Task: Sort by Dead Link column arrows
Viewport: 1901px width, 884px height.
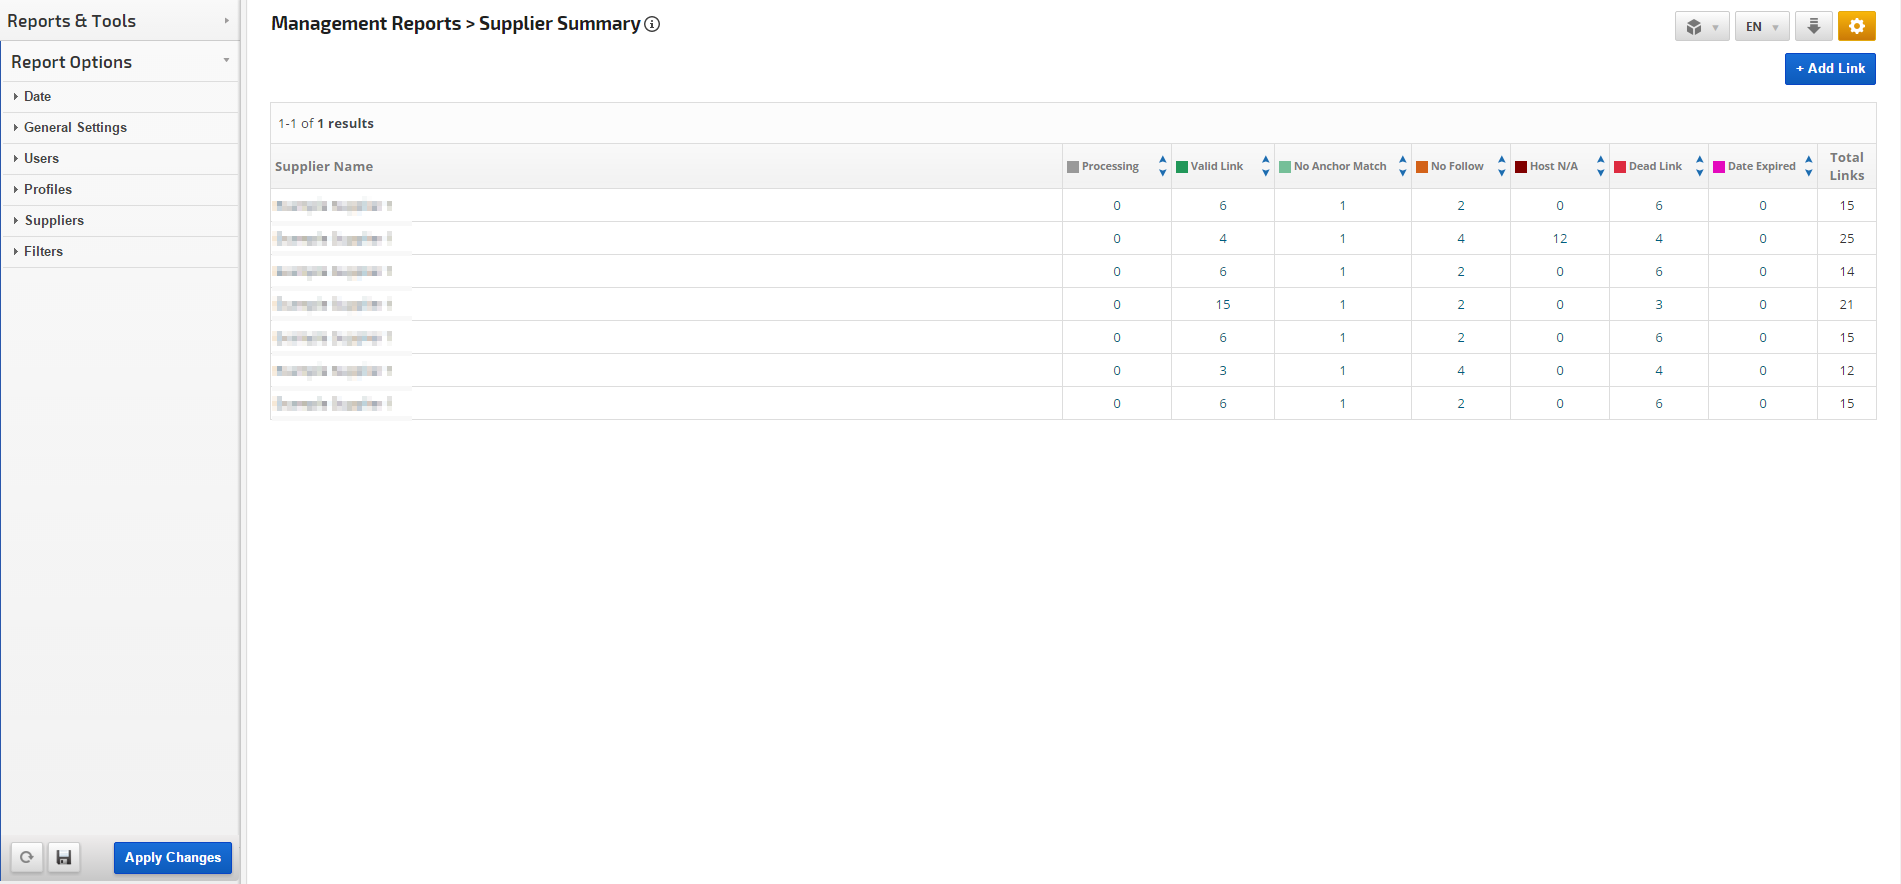Action: tap(1699, 166)
